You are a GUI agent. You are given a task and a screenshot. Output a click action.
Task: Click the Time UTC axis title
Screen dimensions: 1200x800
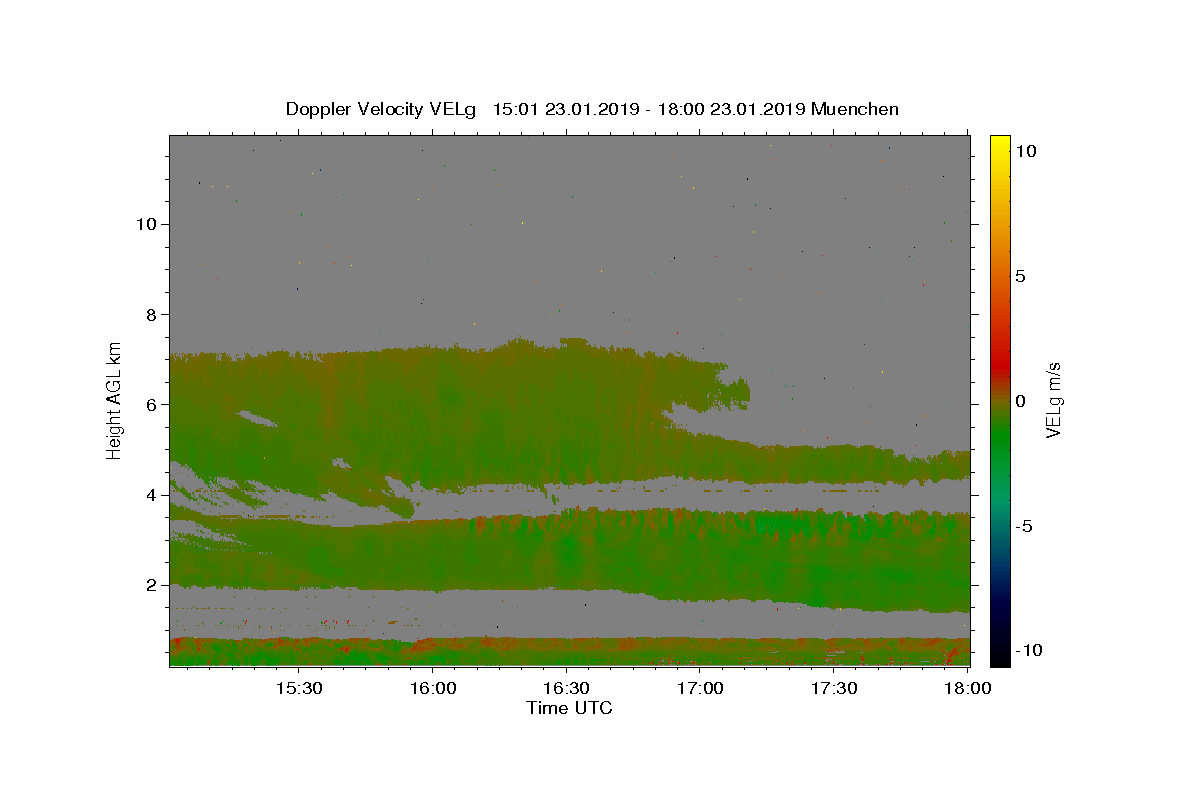point(569,708)
